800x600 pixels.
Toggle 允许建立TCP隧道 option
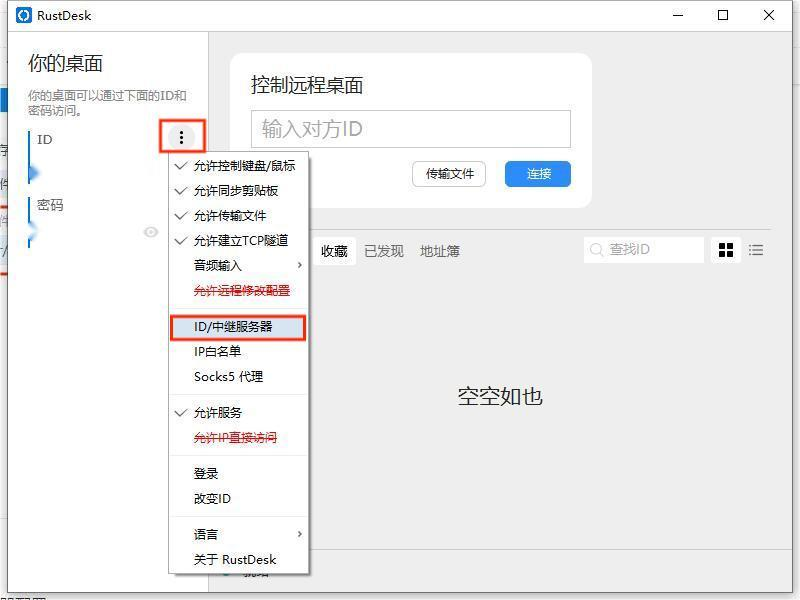[x=239, y=240]
